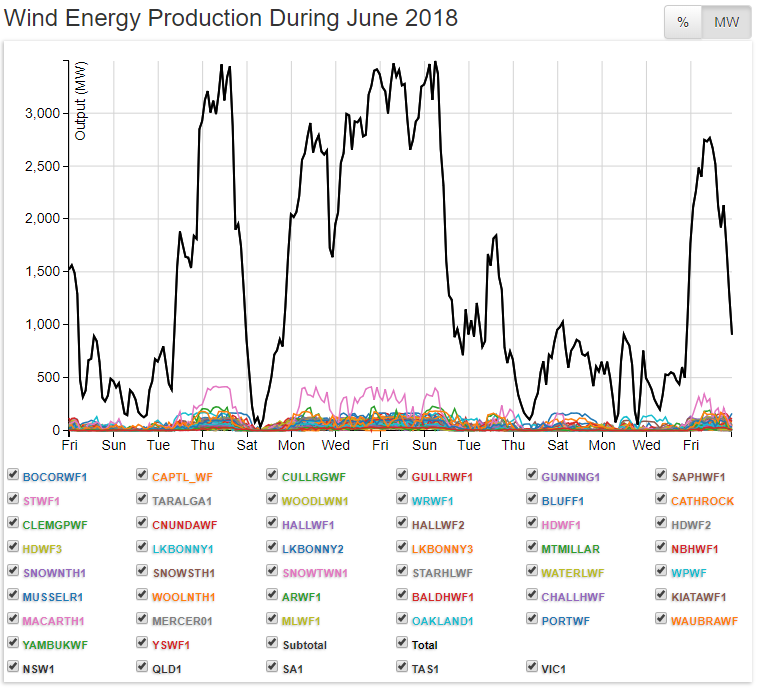Click the LKBONNY3 legend label
Viewport: 758px width, 691px height.
click(x=441, y=548)
